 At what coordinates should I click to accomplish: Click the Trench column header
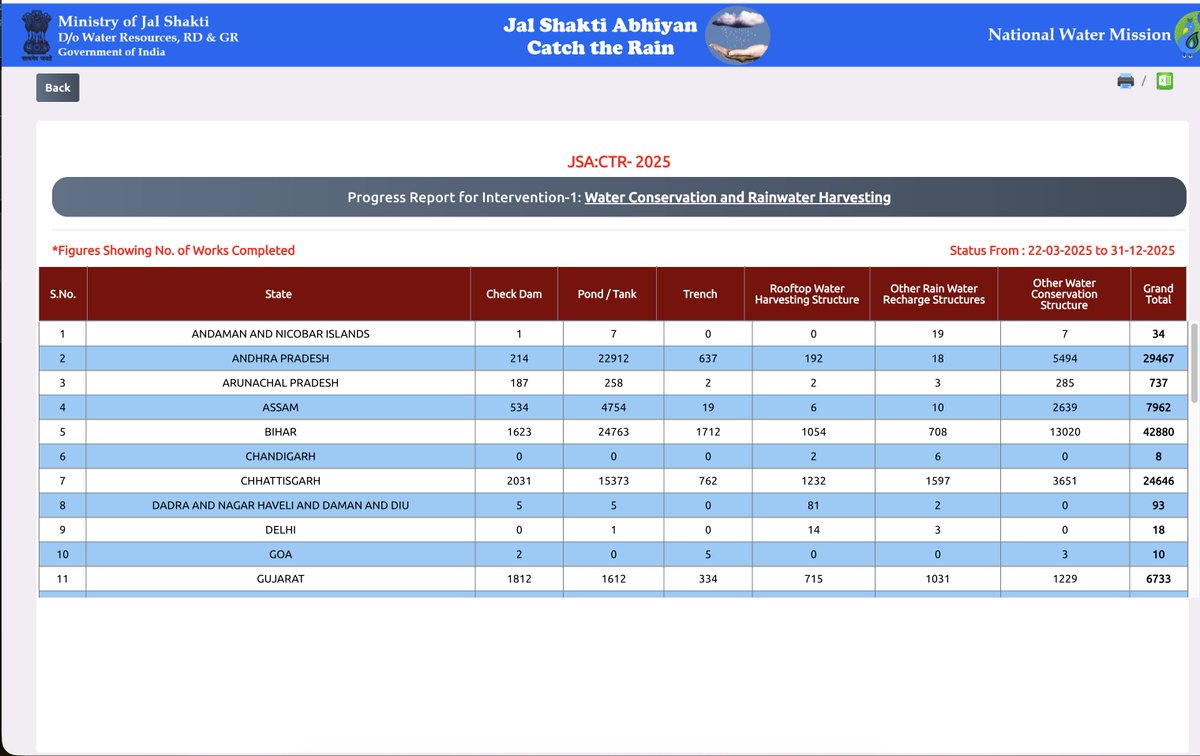(700, 294)
